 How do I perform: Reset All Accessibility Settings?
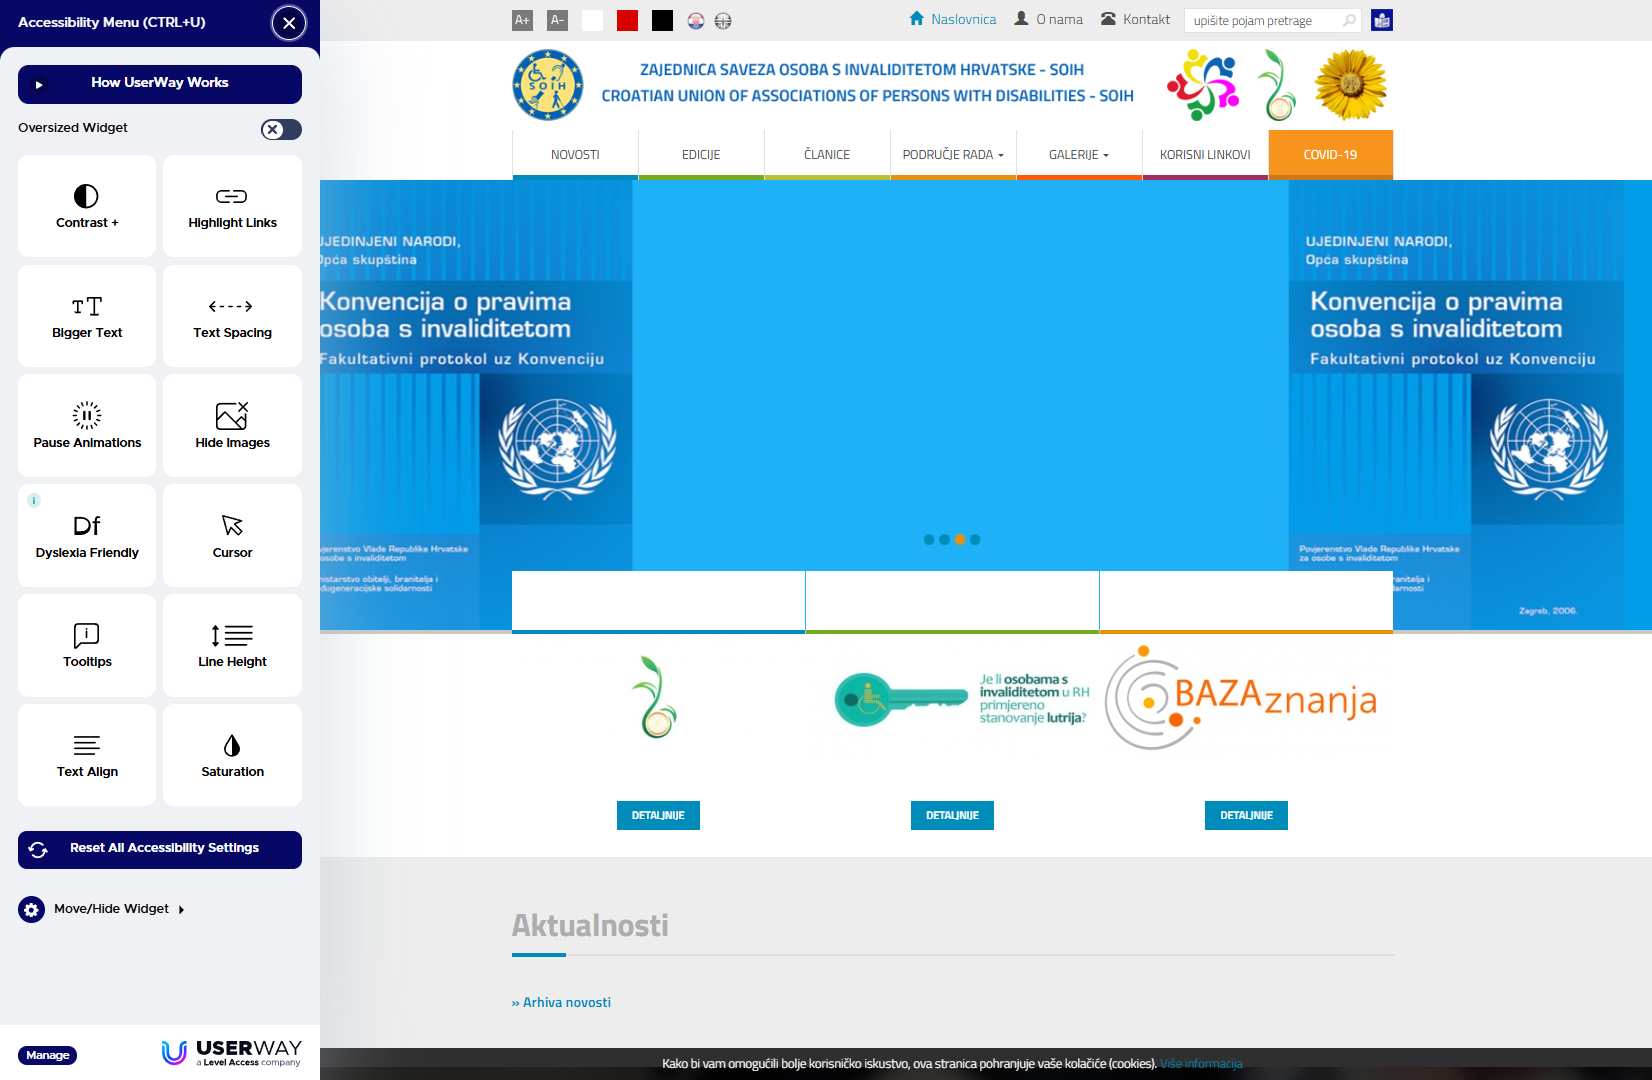[160, 849]
